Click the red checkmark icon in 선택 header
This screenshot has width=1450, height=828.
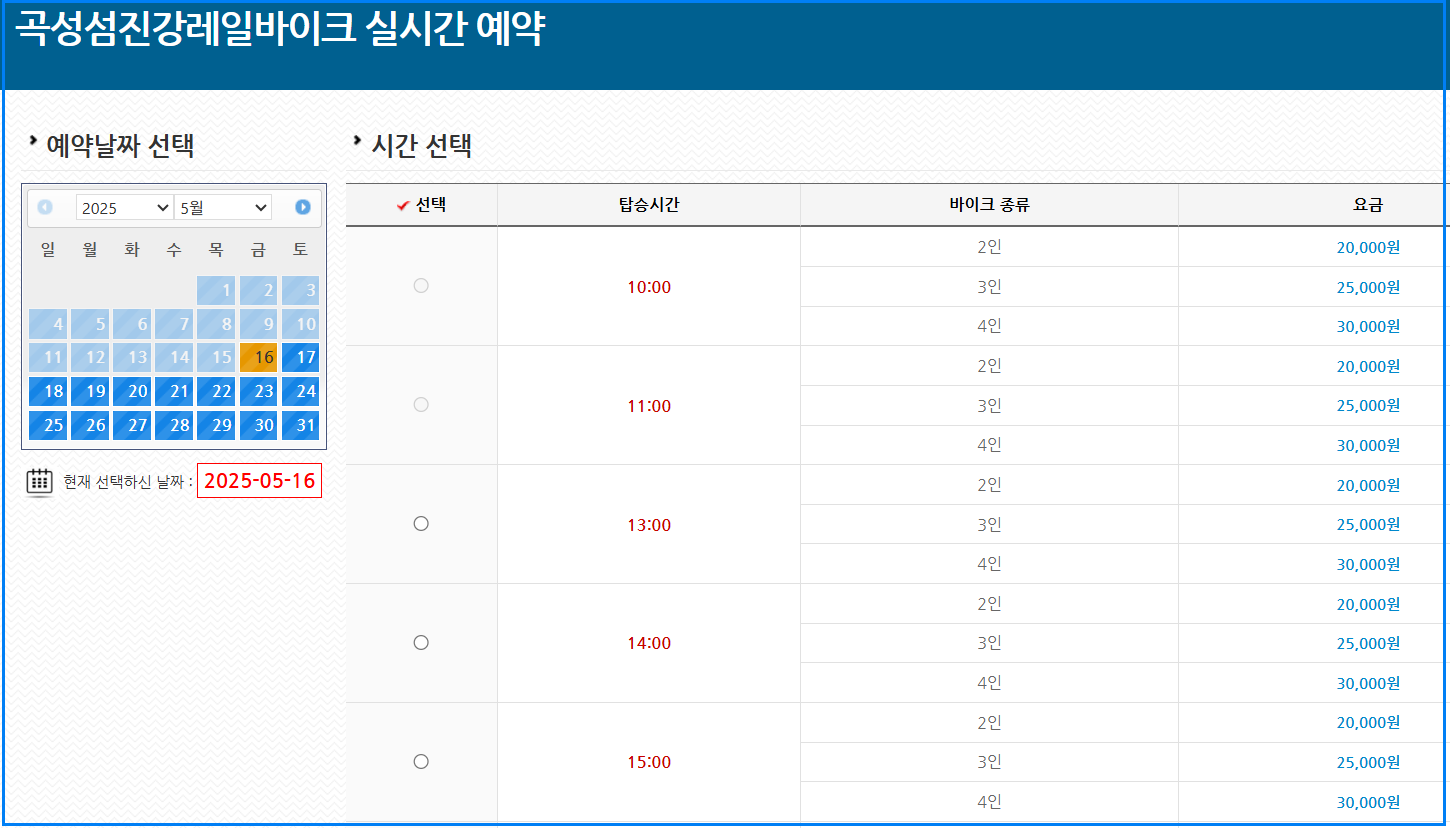click(399, 204)
